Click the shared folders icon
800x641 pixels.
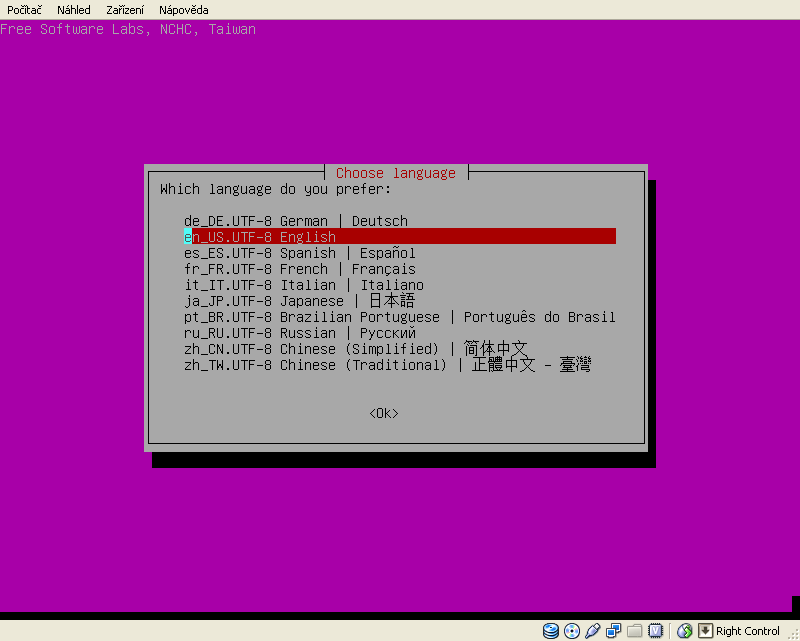click(x=634, y=631)
